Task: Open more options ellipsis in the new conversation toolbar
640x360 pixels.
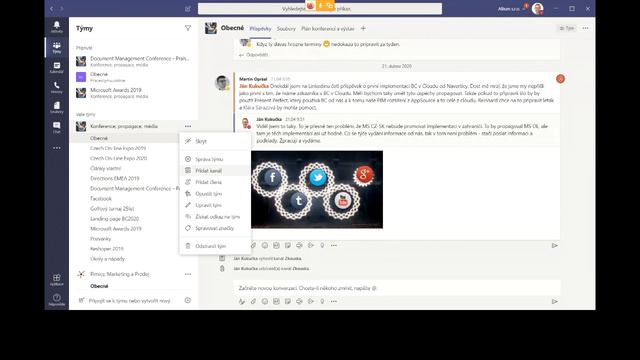Action: point(334,301)
